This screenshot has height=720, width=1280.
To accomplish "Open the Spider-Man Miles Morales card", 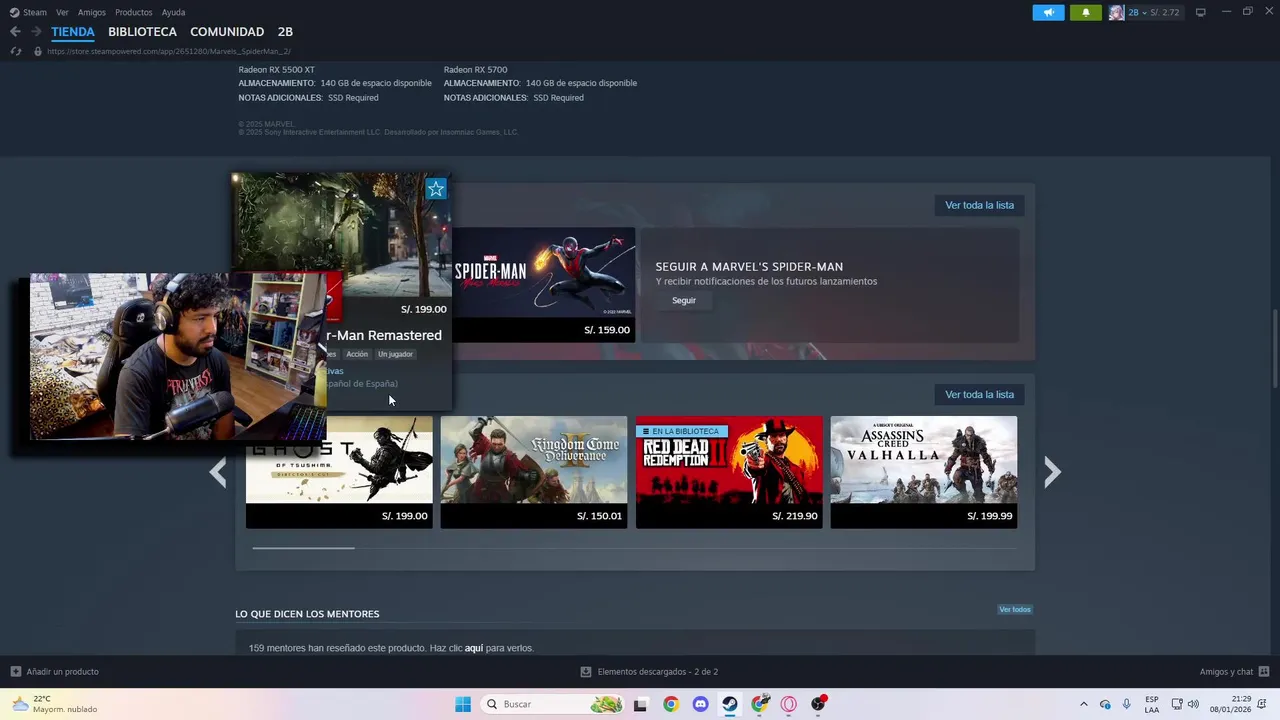I will 543,284.
